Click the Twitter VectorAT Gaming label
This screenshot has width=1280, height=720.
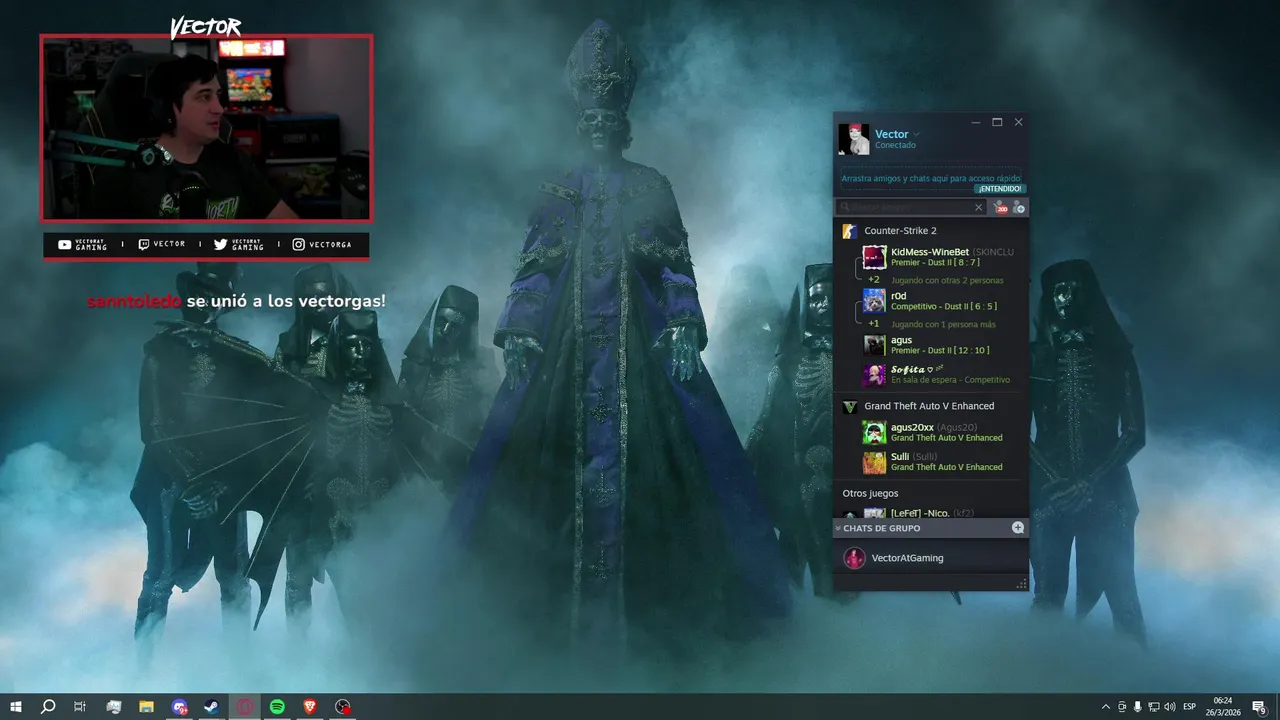[x=239, y=244]
